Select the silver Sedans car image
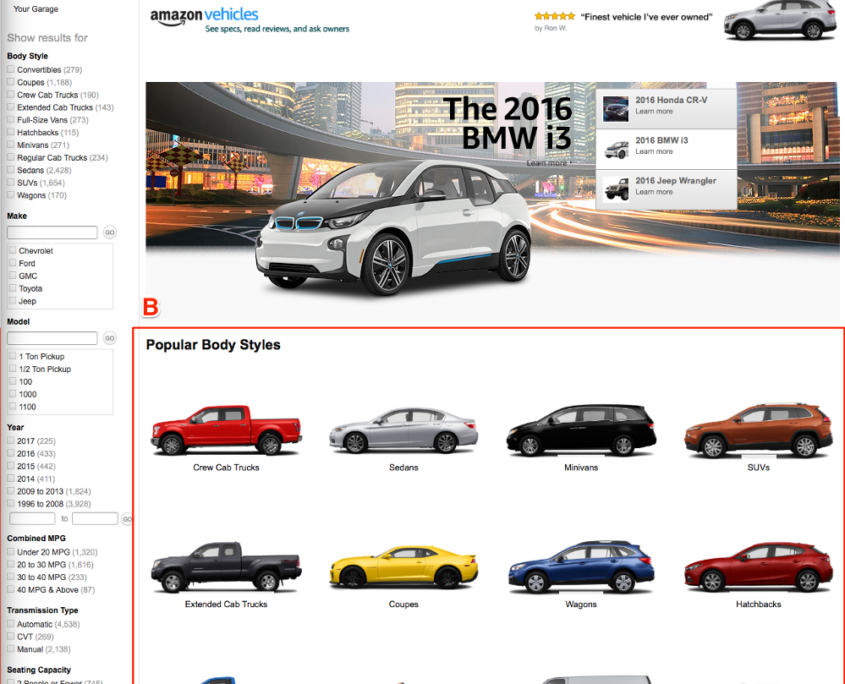Image resolution: width=845 pixels, height=684 pixels. pyautogui.click(x=404, y=430)
